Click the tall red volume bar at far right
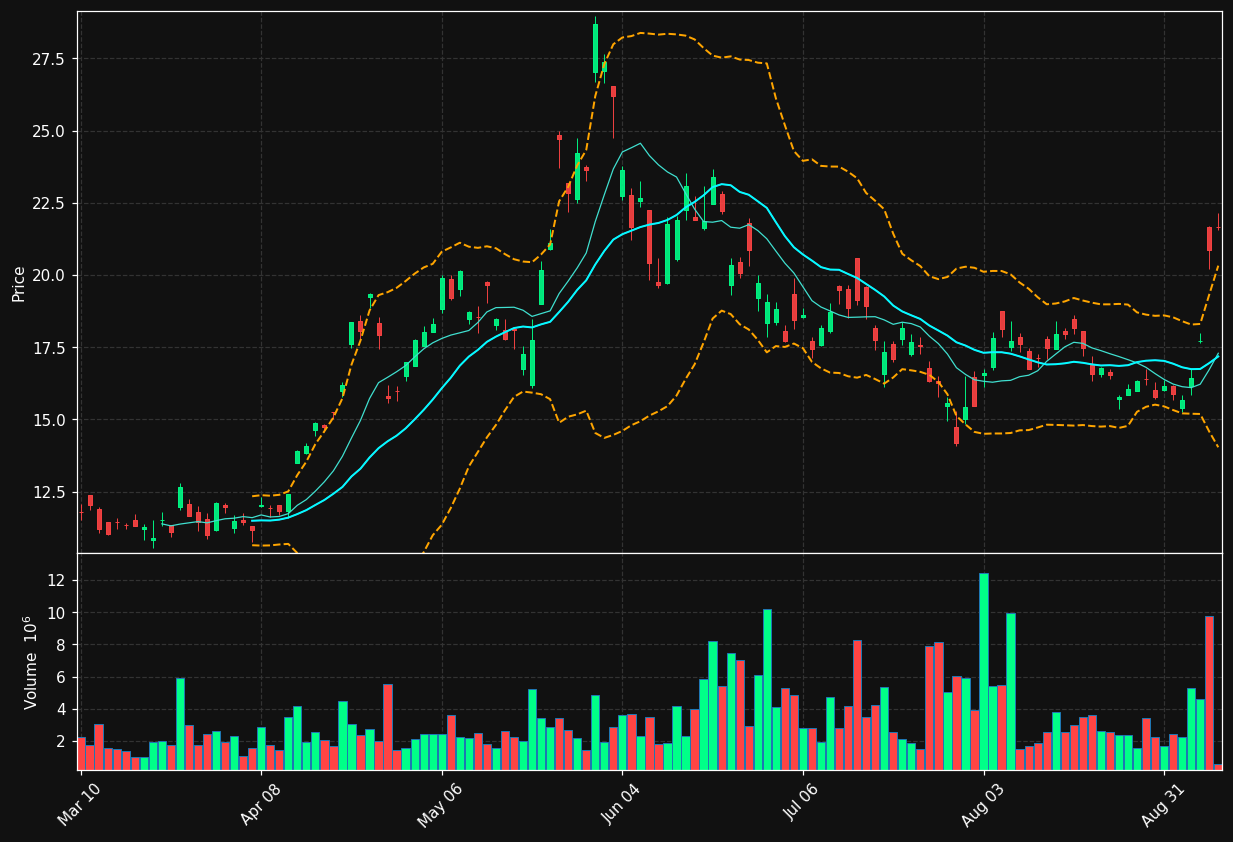 [x=1209, y=693]
